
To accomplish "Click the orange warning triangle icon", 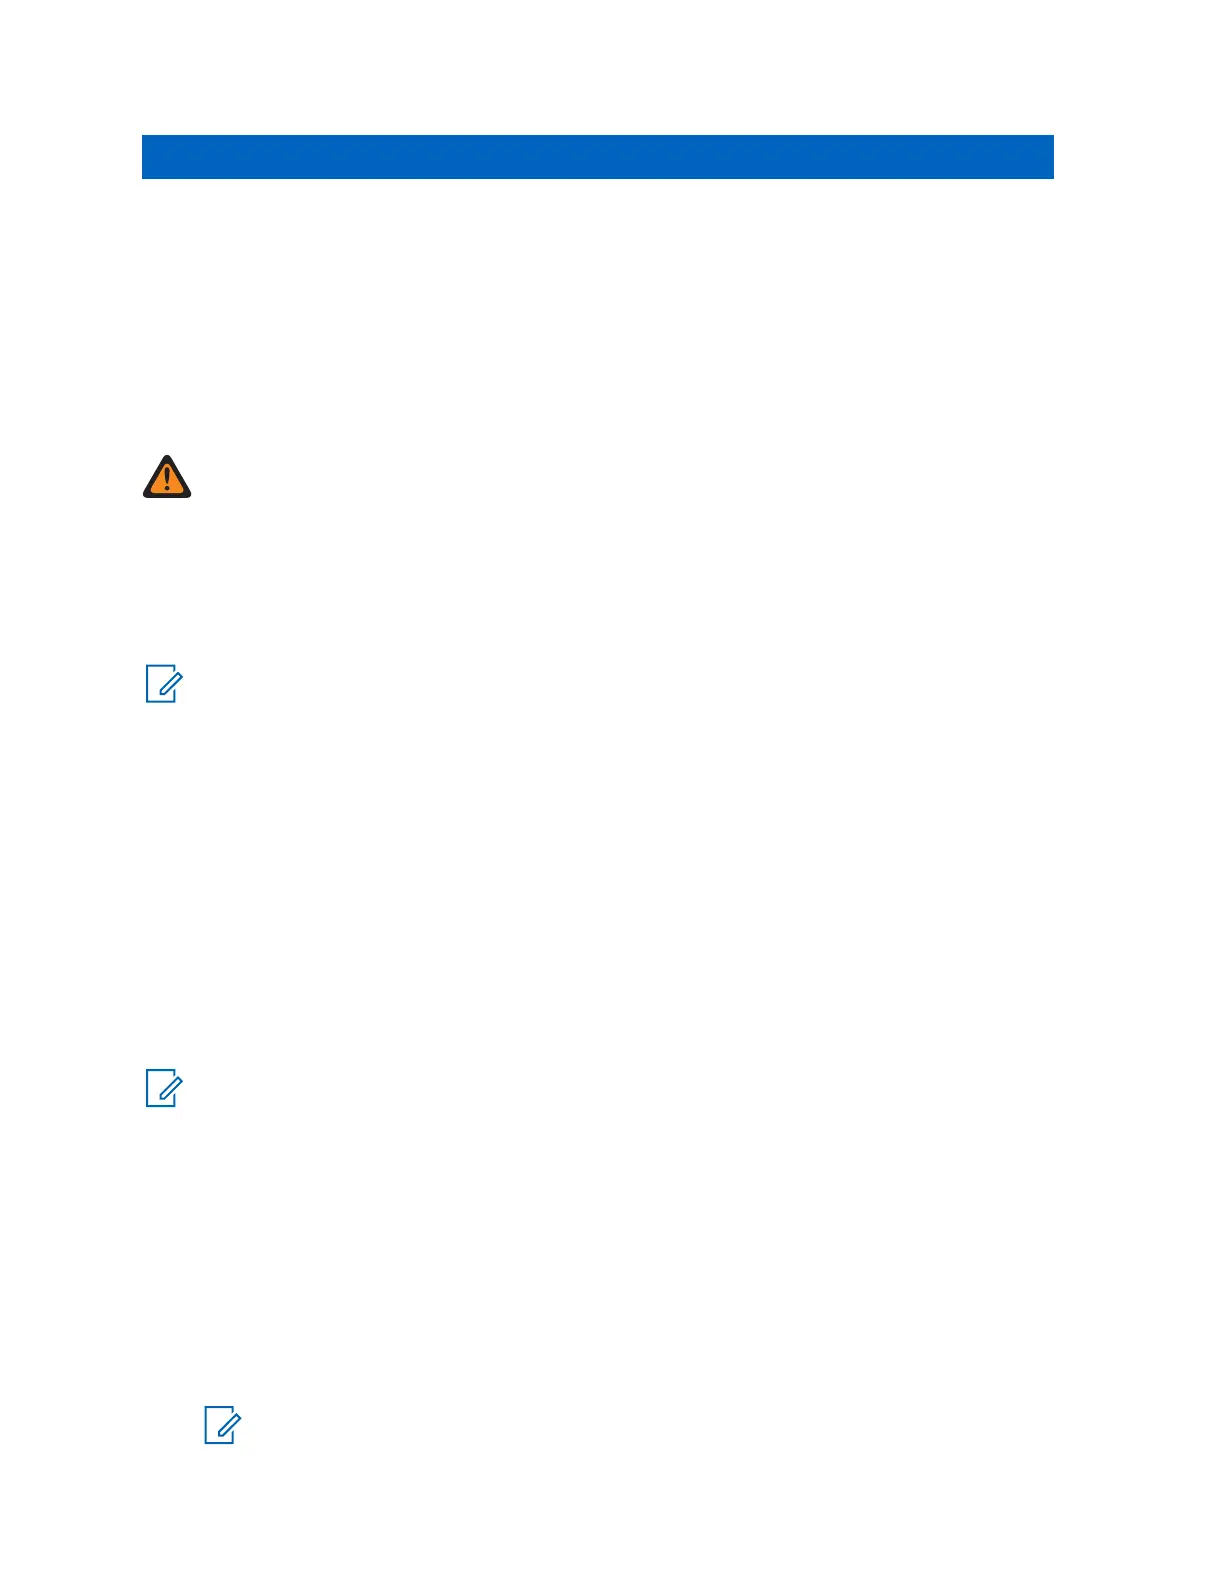I will click(167, 477).
